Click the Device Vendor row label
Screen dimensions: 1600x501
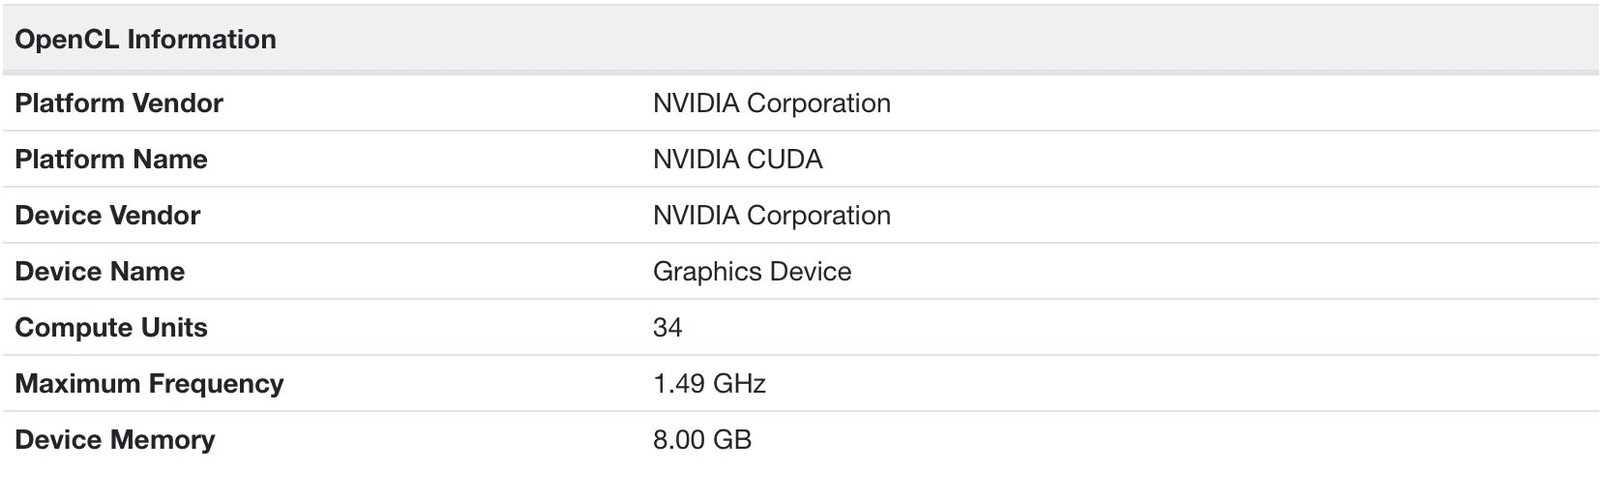(x=107, y=215)
